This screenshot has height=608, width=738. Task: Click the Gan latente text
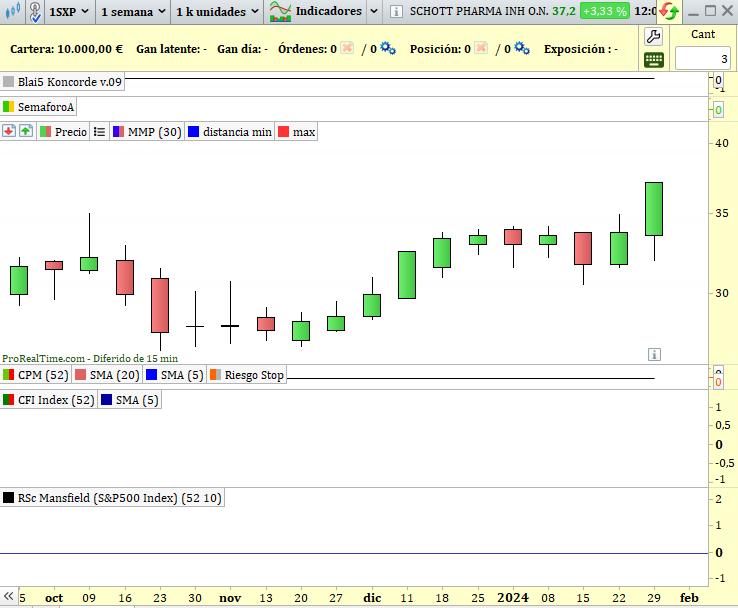pos(171,49)
